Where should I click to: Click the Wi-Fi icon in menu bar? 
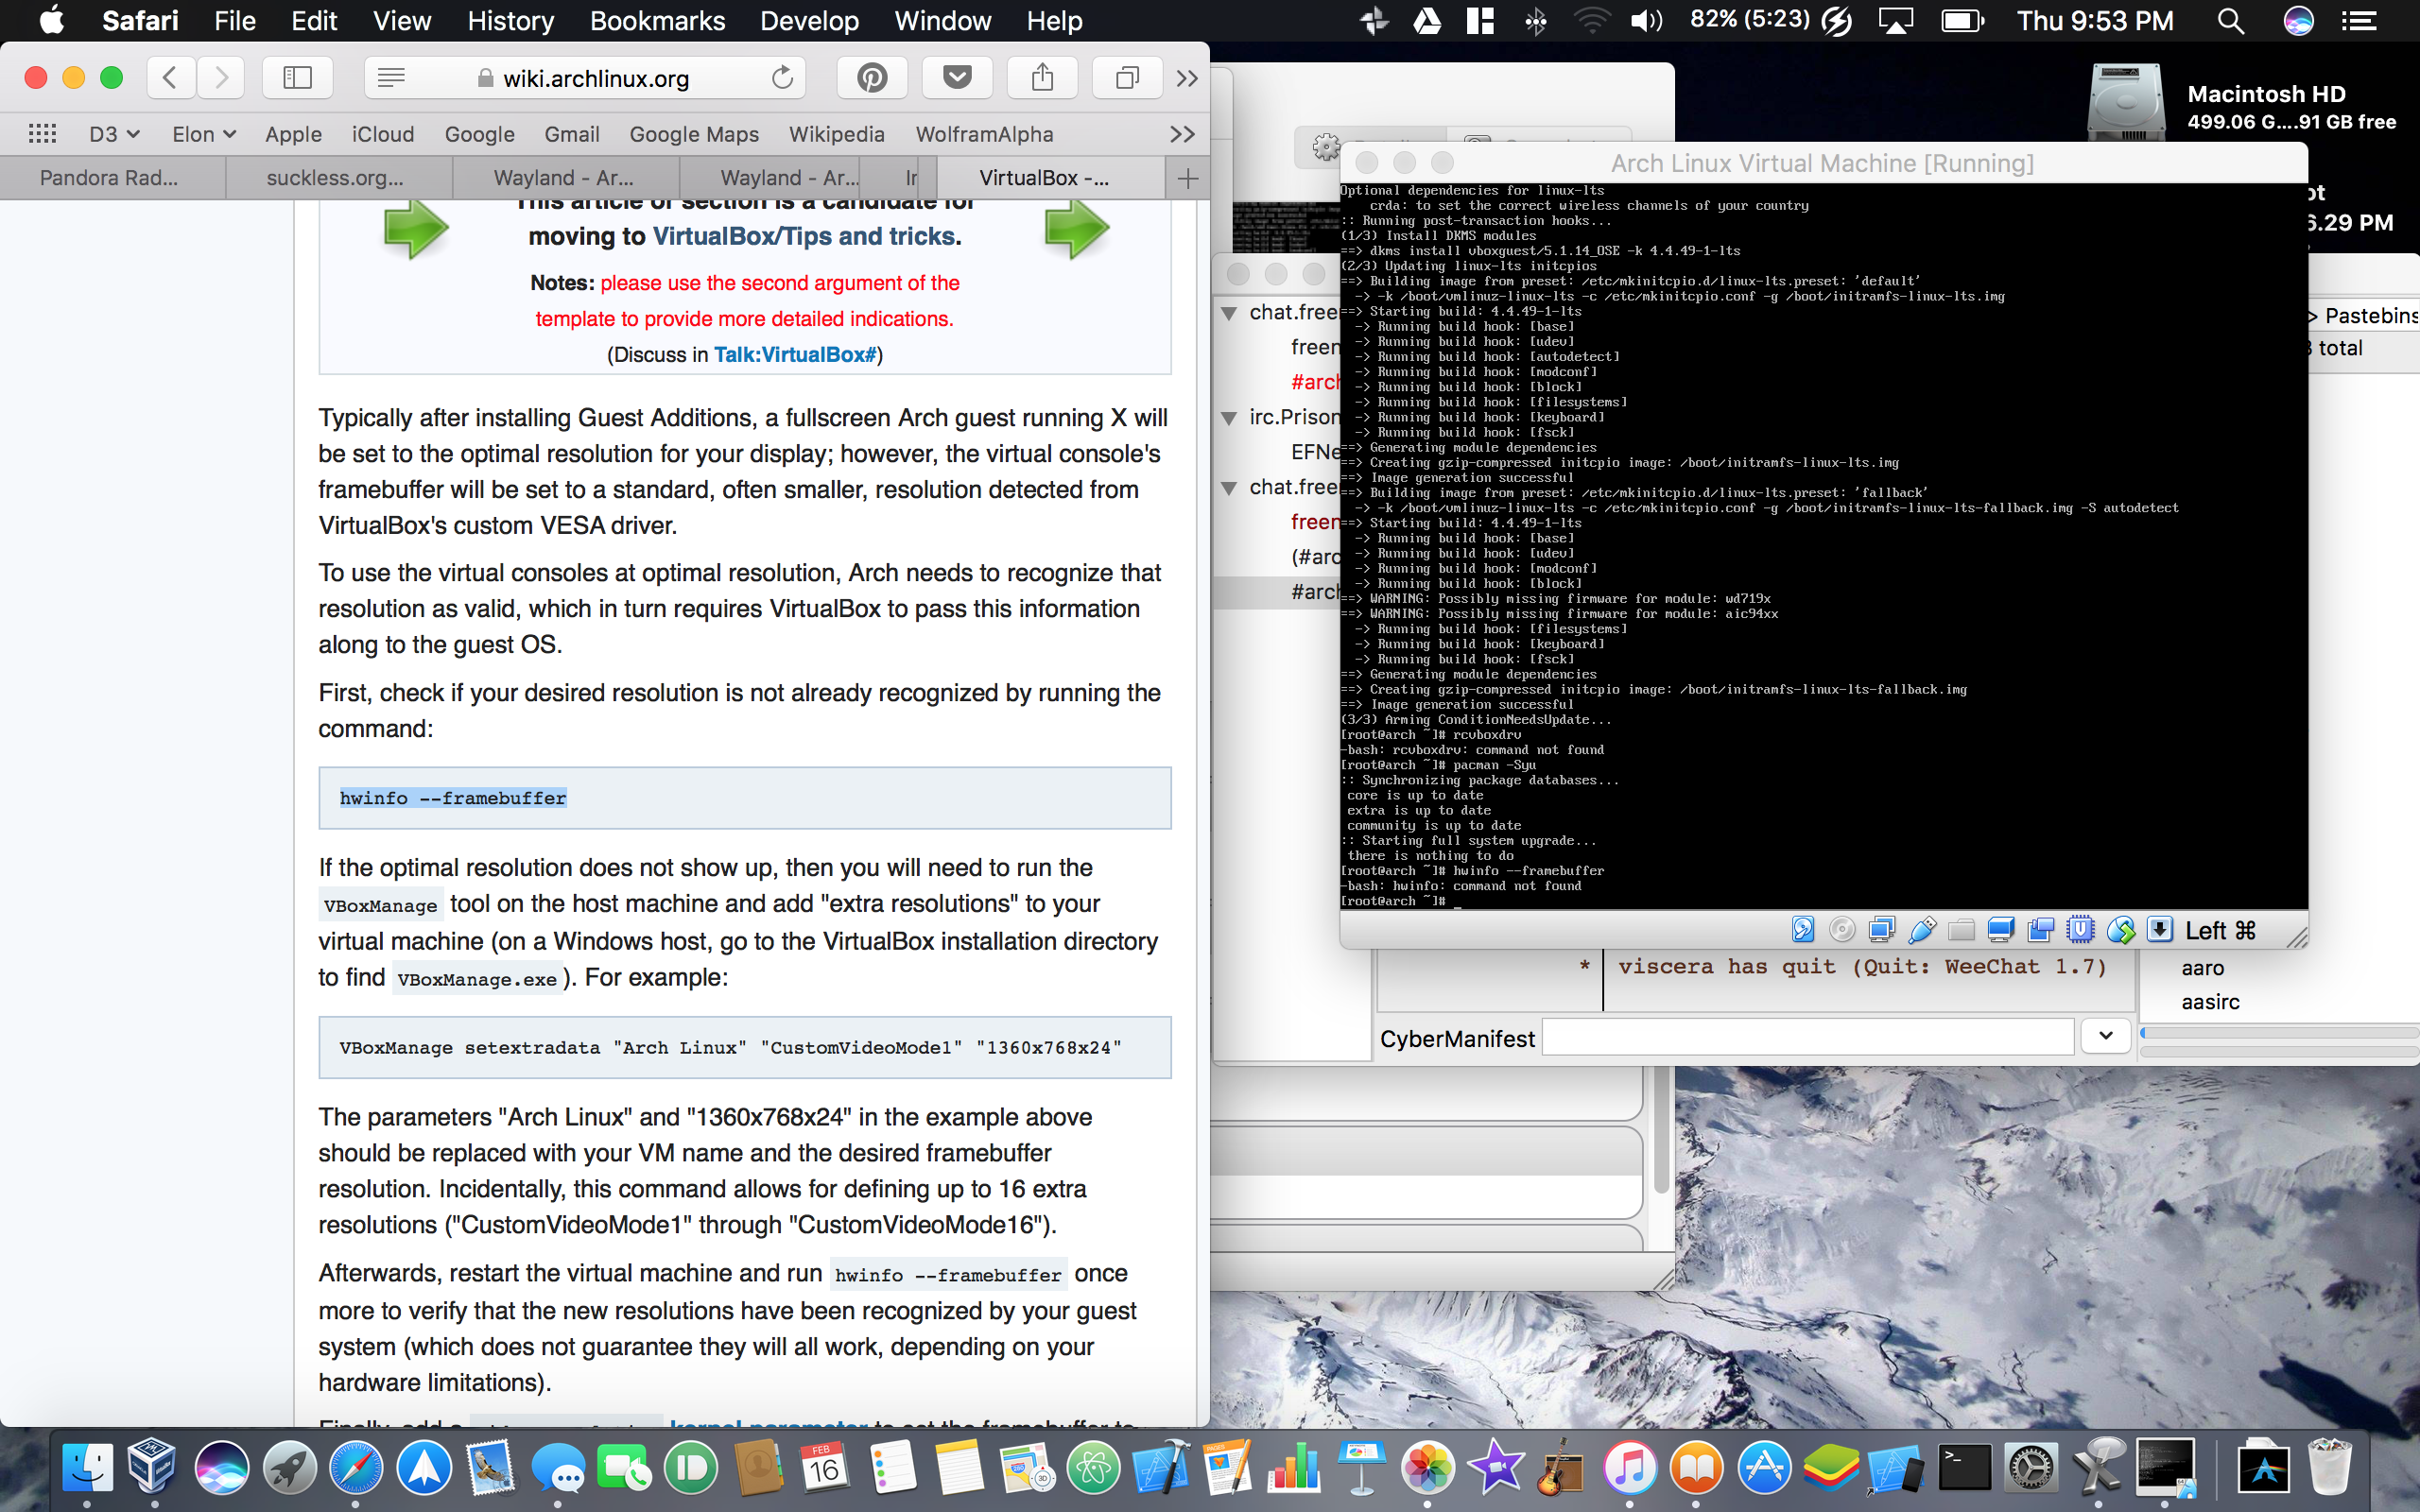coord(1590,21)
